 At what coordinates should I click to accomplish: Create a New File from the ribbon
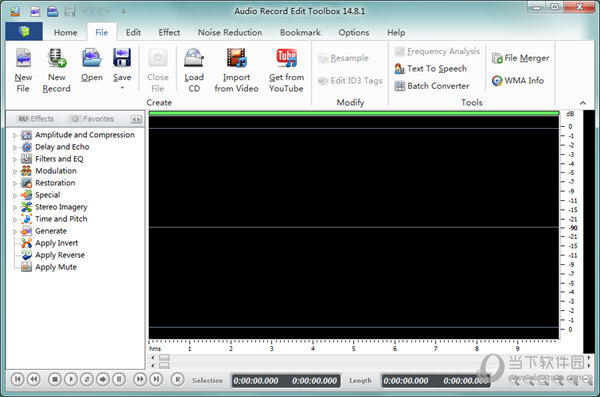click(23, 70)
